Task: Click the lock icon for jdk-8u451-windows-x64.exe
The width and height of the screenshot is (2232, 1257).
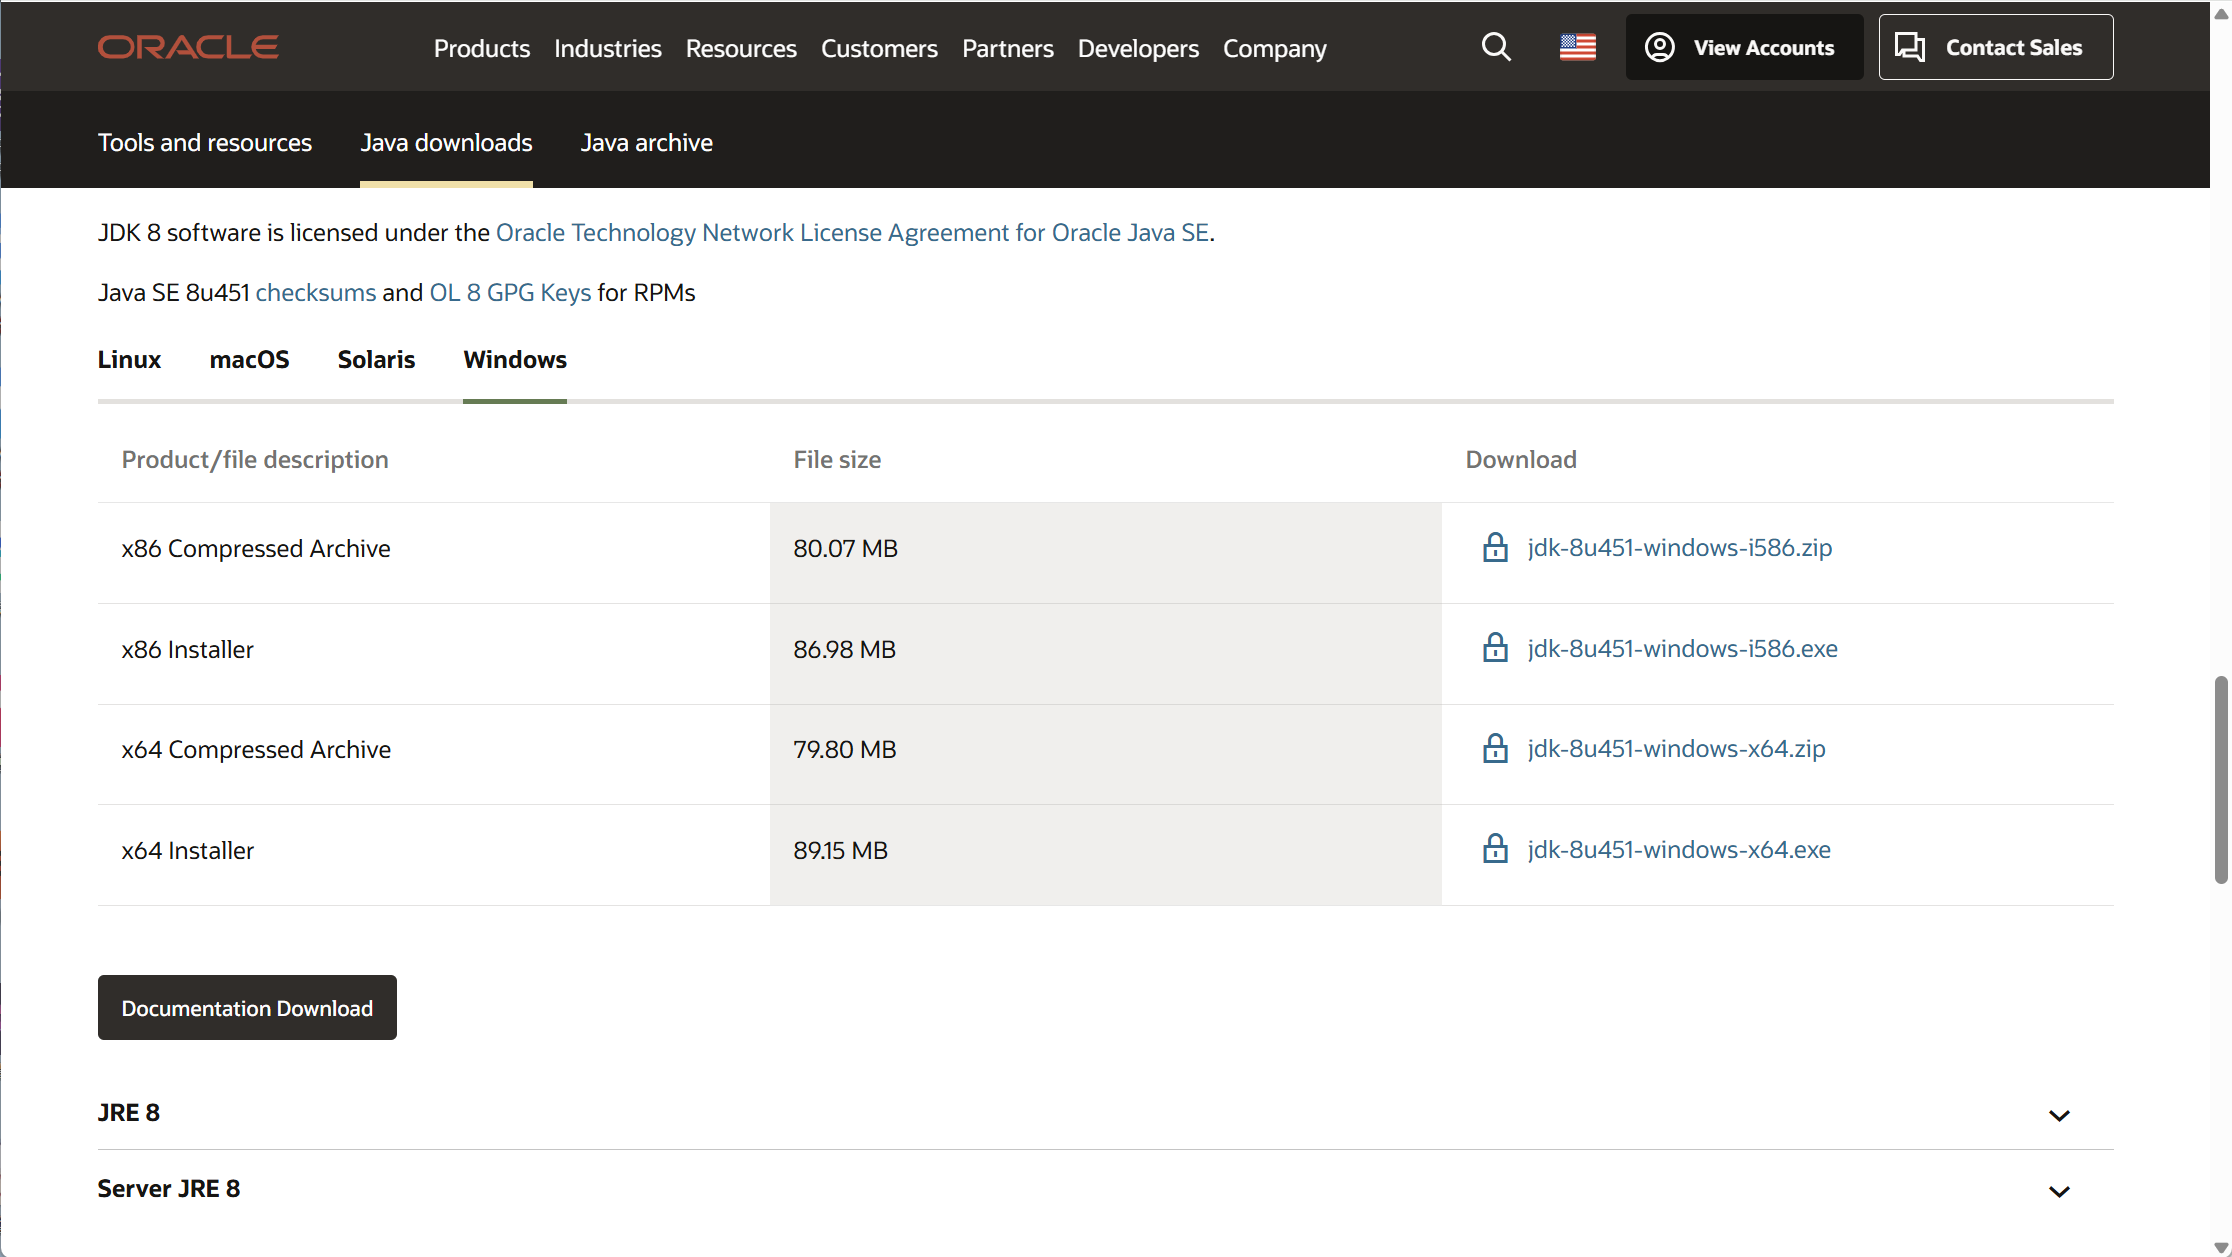Action: 1495,849
